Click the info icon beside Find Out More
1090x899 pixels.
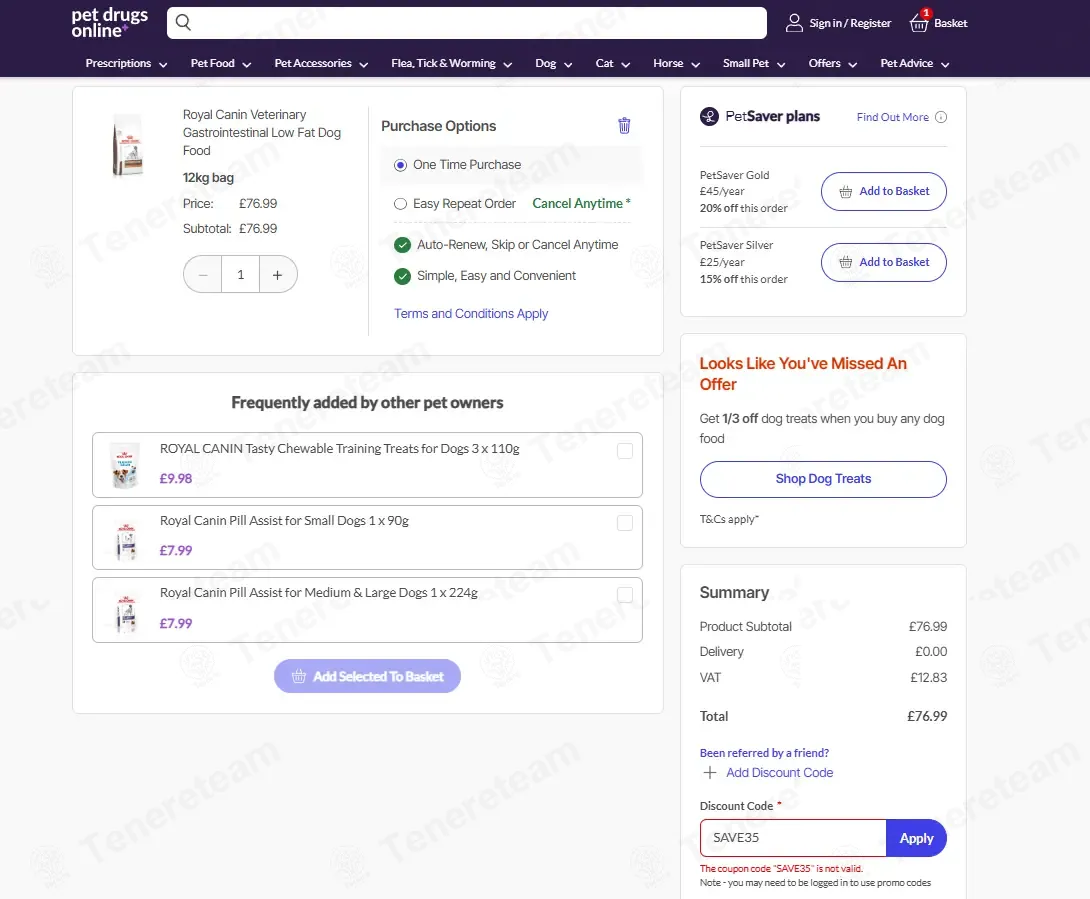[941, 117]
